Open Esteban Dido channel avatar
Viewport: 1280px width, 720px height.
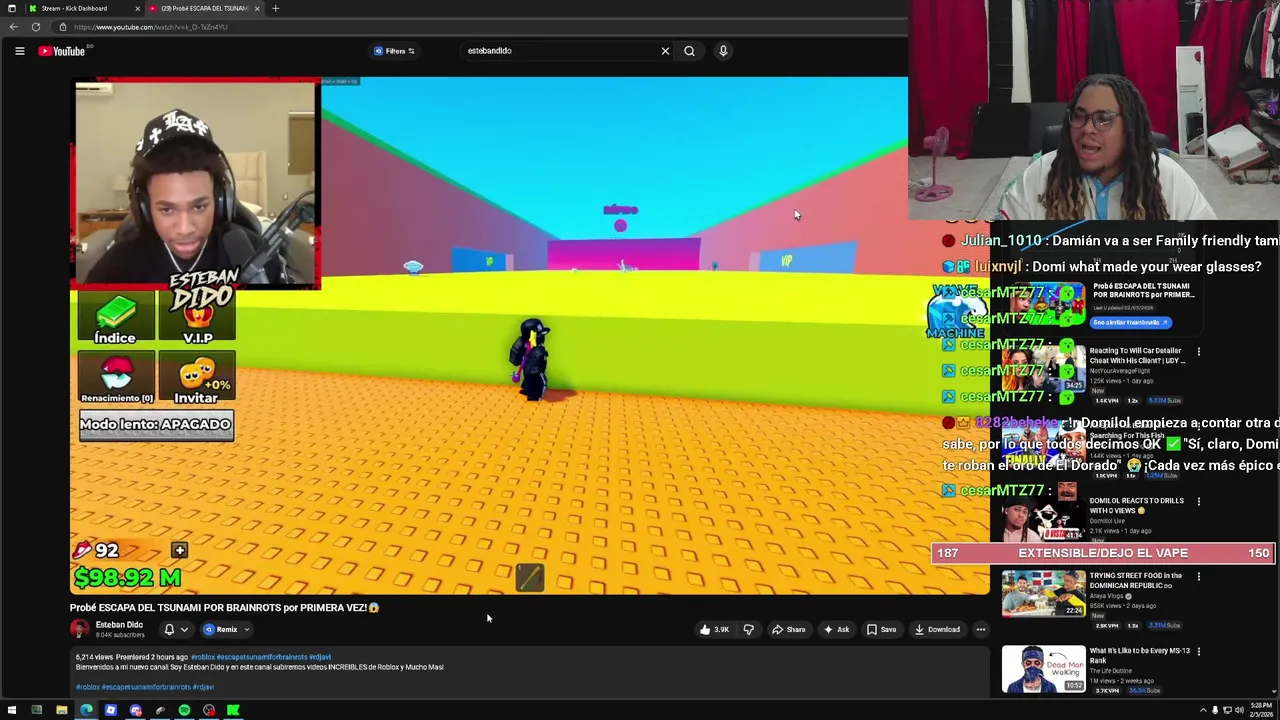point(79,629)
